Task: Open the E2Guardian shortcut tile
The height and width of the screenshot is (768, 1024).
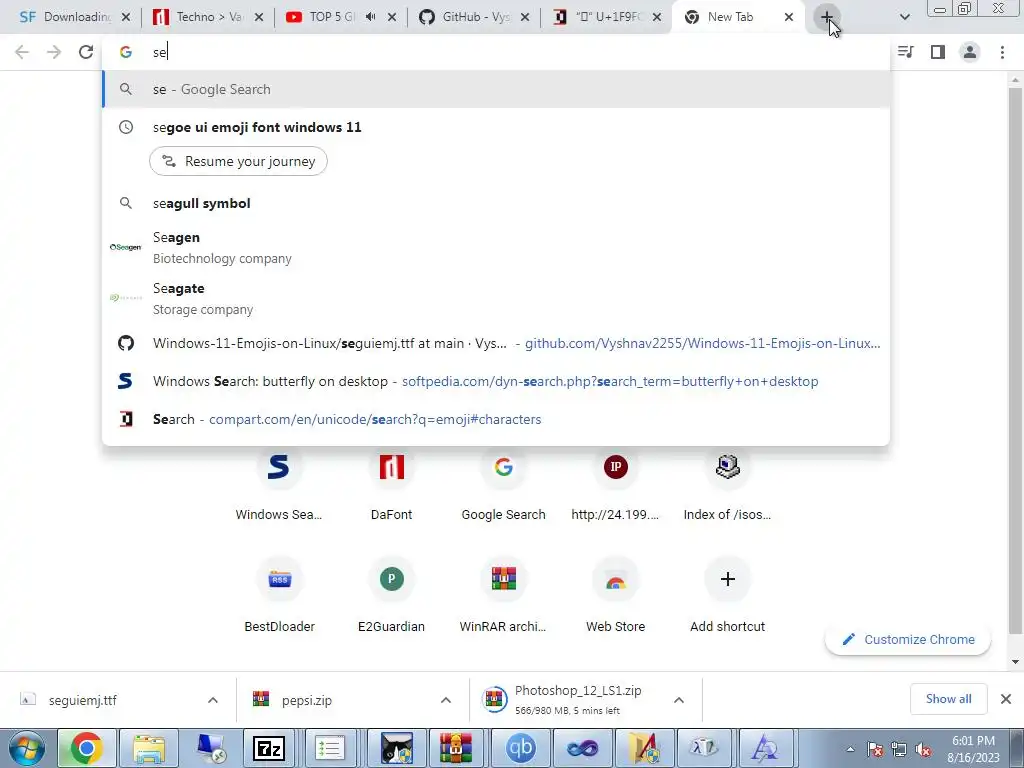Action: pyautogui.click(x=391, y=596)
